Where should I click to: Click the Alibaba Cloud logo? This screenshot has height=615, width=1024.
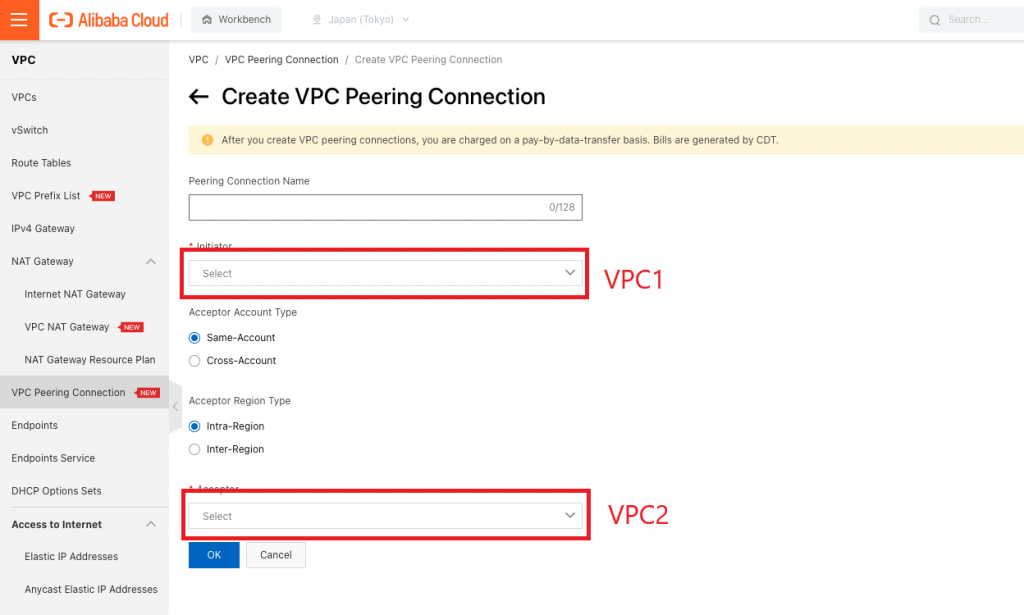(x=108, y=19)
